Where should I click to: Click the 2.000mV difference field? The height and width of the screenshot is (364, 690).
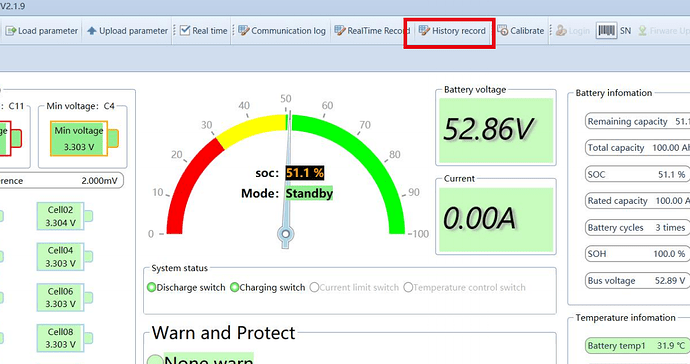(62, 180)
